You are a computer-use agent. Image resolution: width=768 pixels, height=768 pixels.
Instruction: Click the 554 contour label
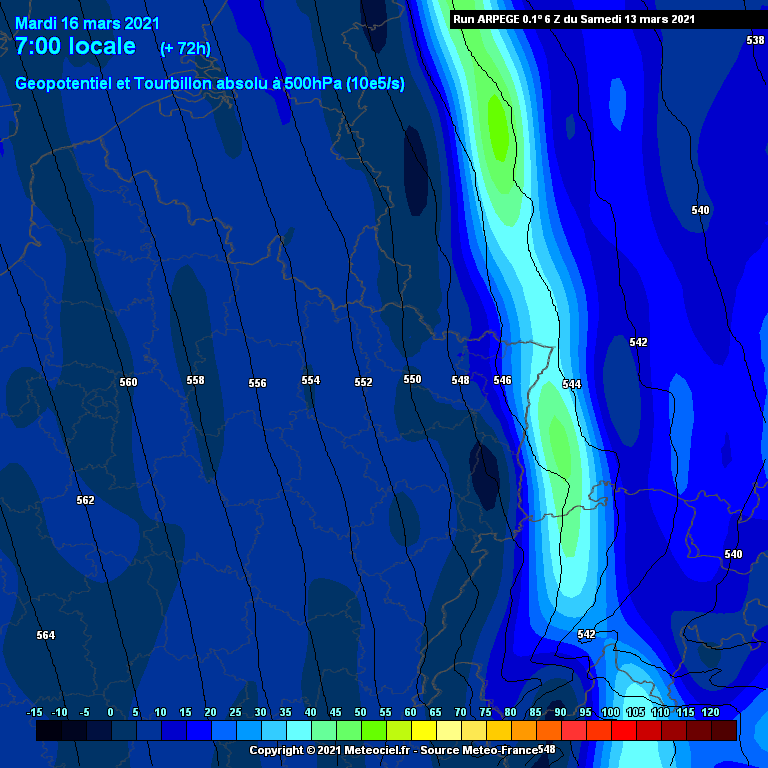(x=310, y=381)
